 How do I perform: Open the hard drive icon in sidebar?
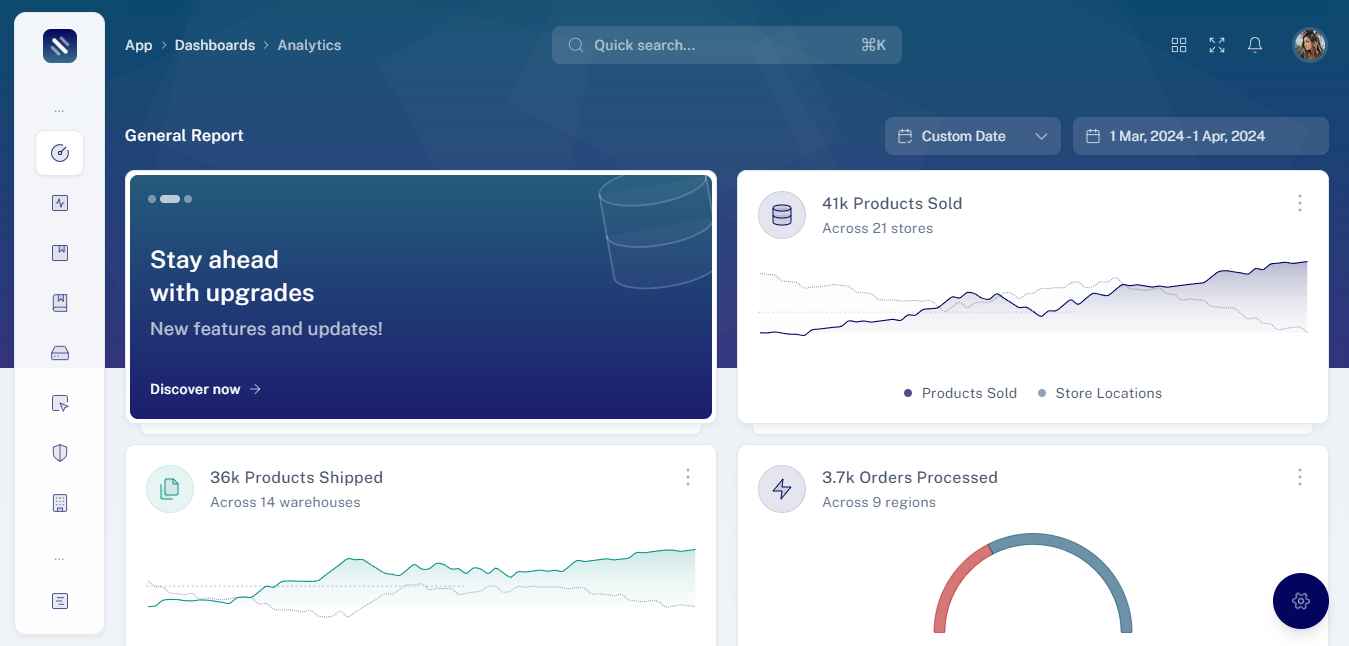tap(59, 353)
